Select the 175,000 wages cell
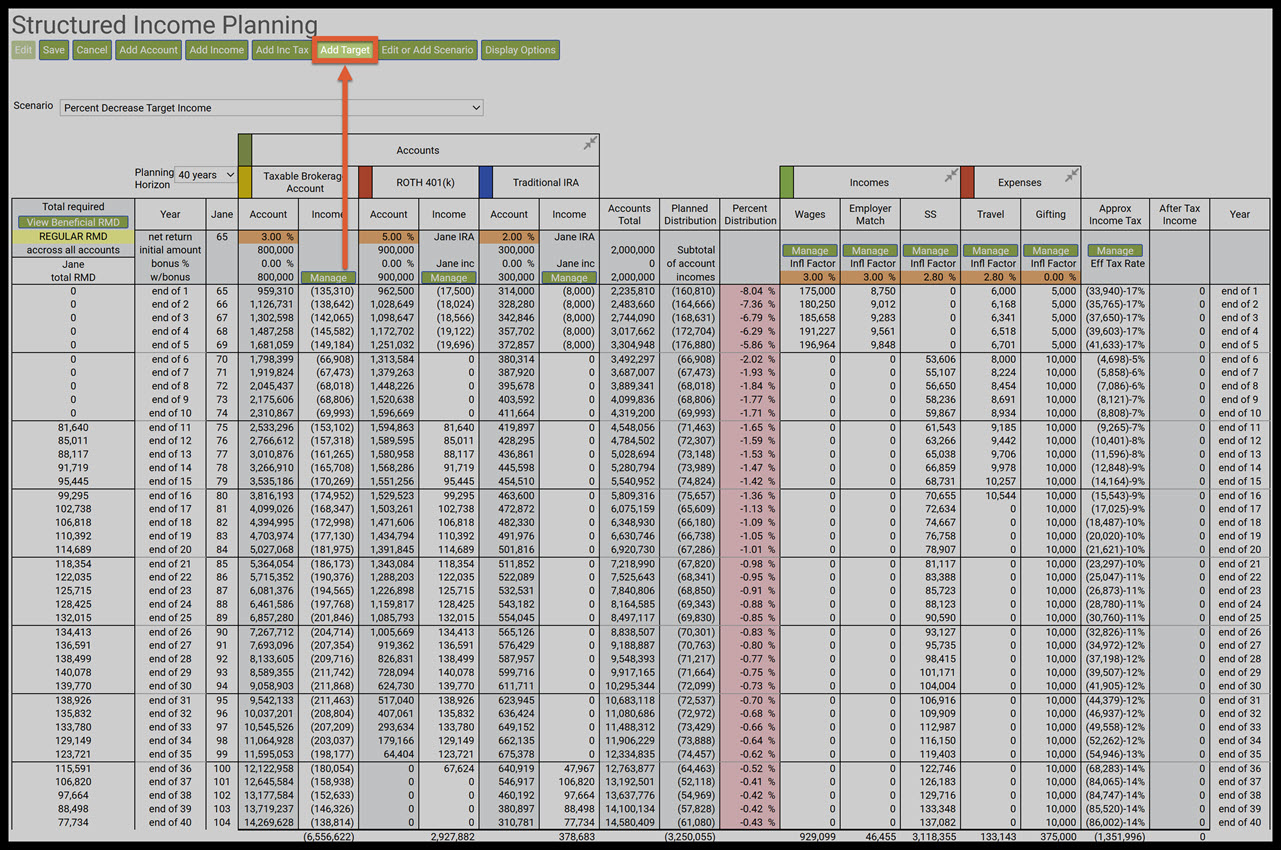Screen dimensions: 1281x850 pos(810,291)
